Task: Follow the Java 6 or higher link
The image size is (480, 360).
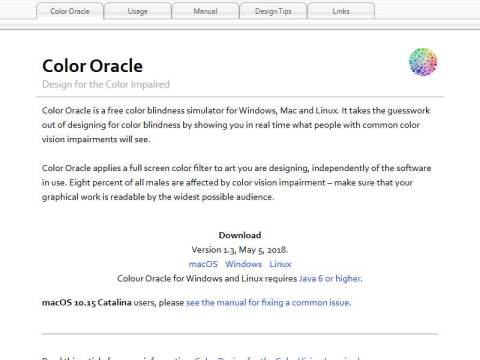Action: click(330, 278)
